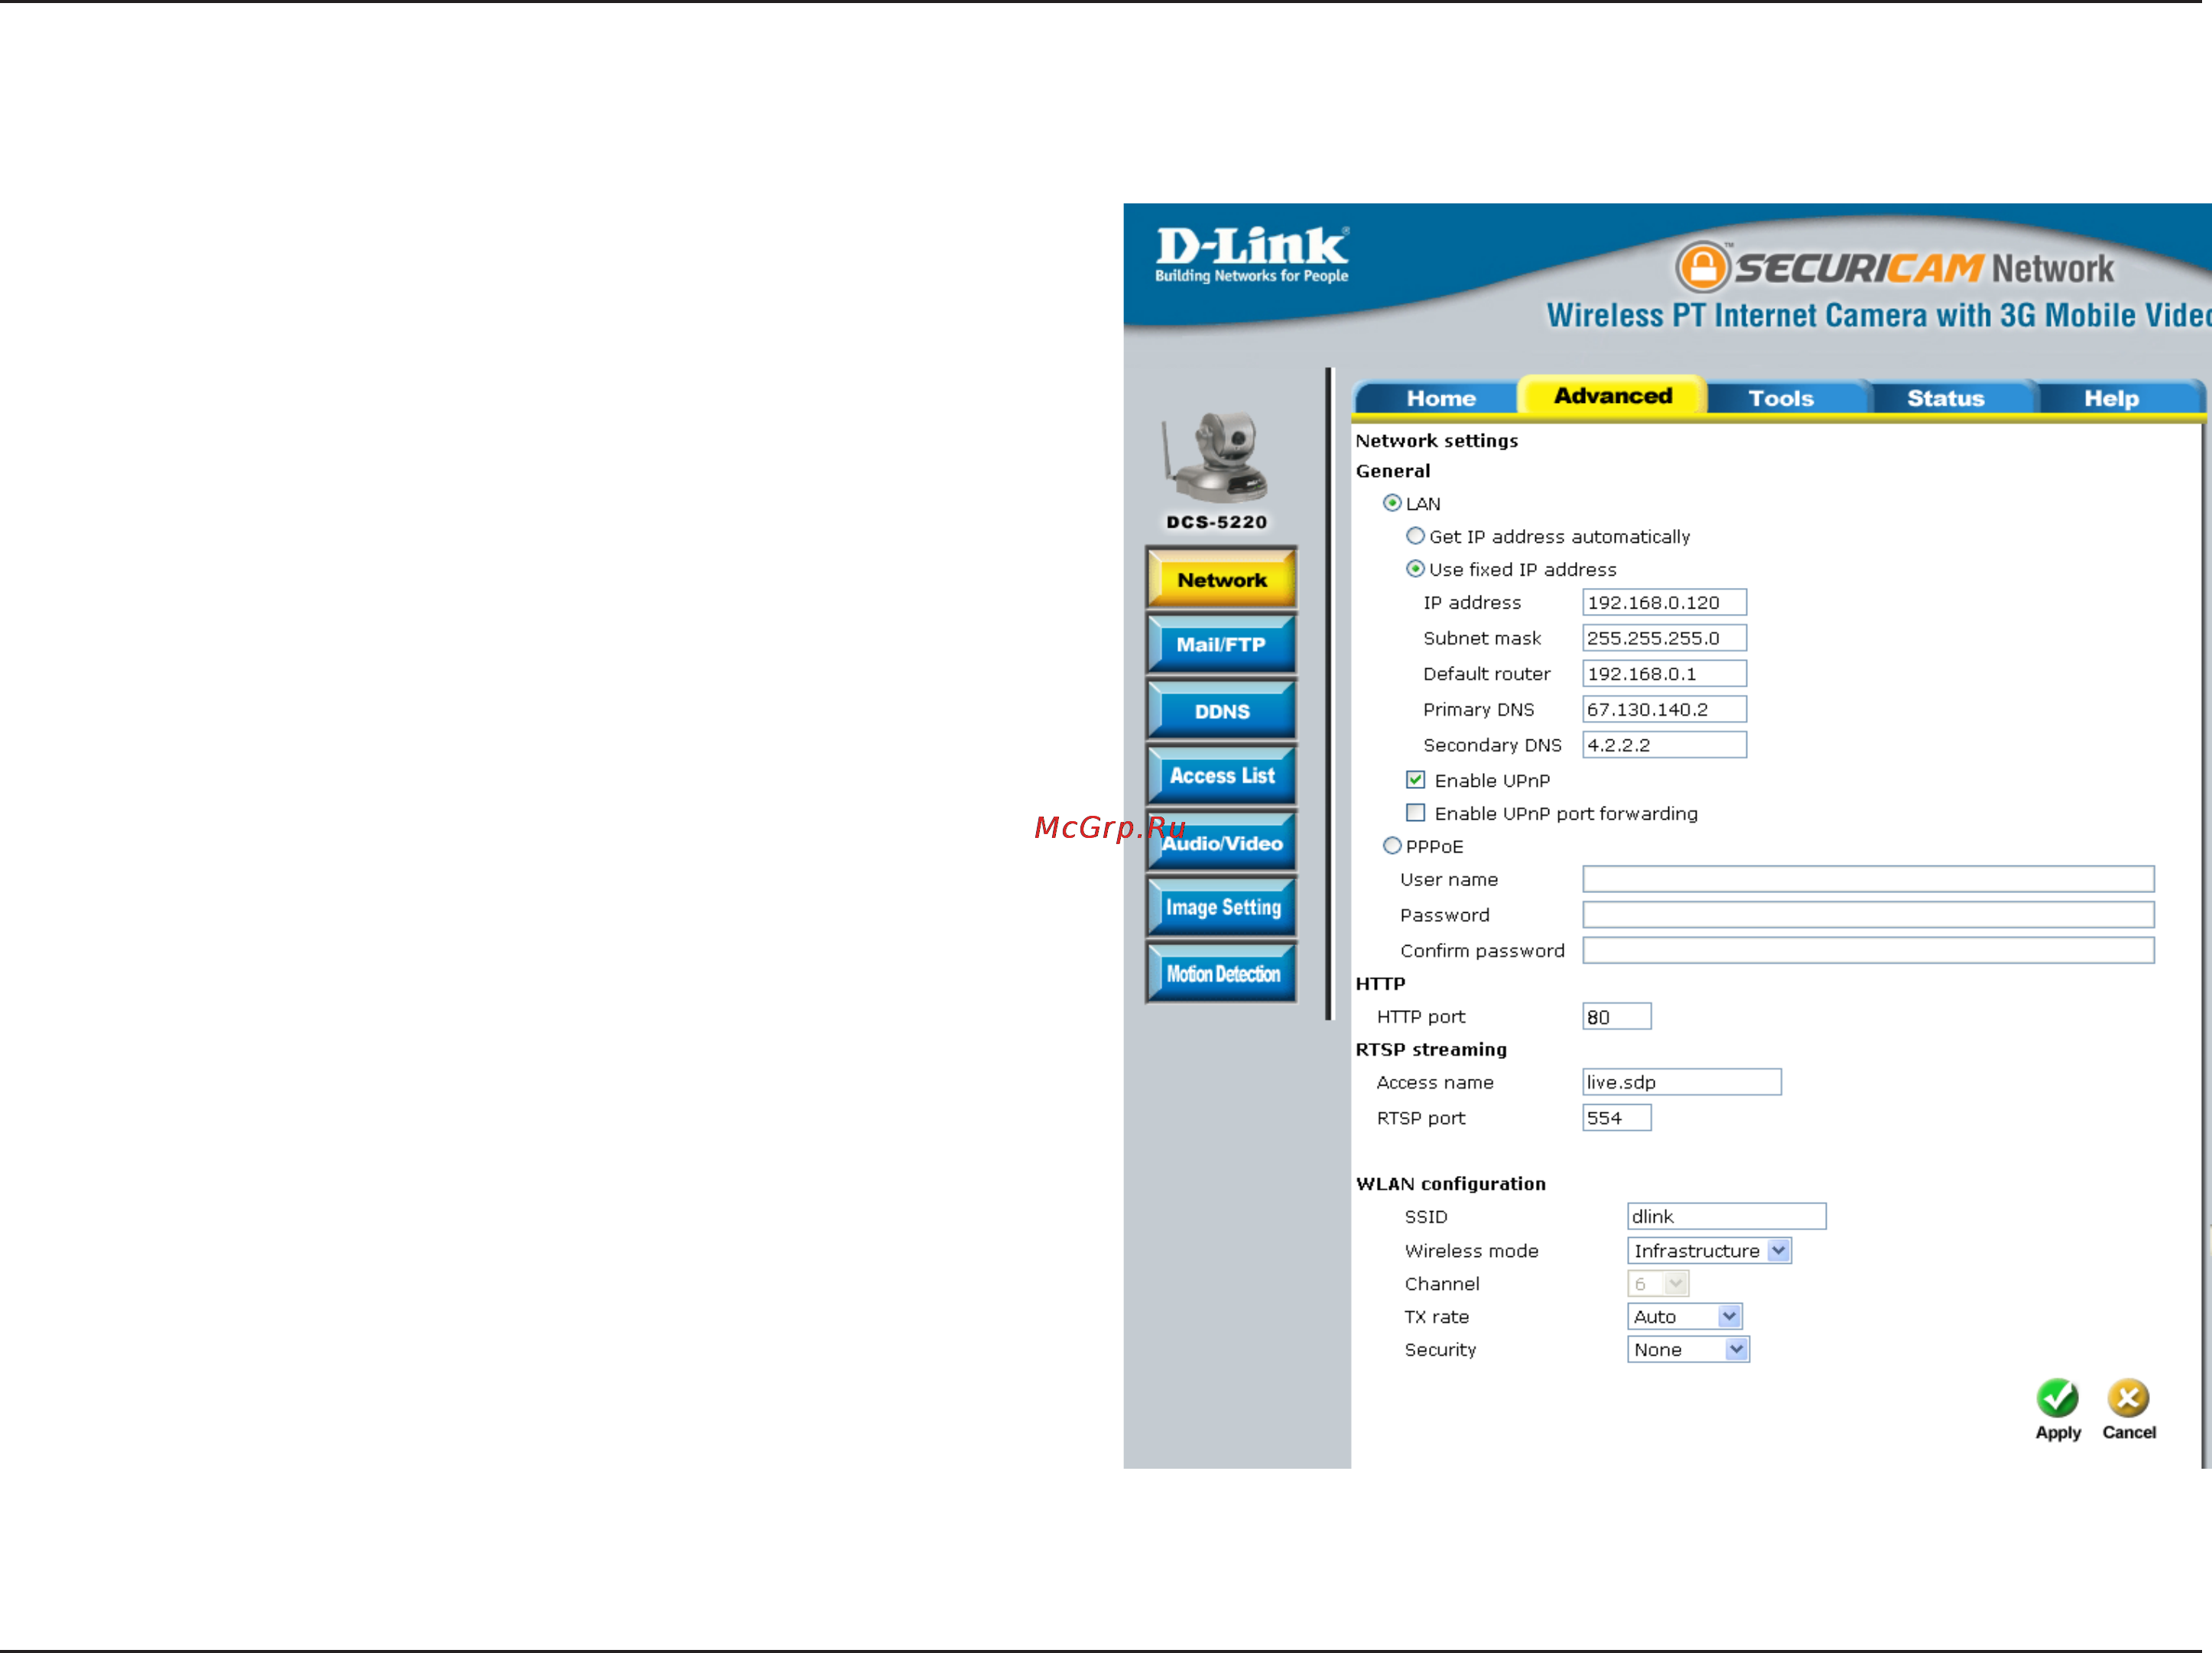Screen dimensions: 2212x1653
Task: Click the 'WLAN configuration' heading
Action: (1450, 1184)
